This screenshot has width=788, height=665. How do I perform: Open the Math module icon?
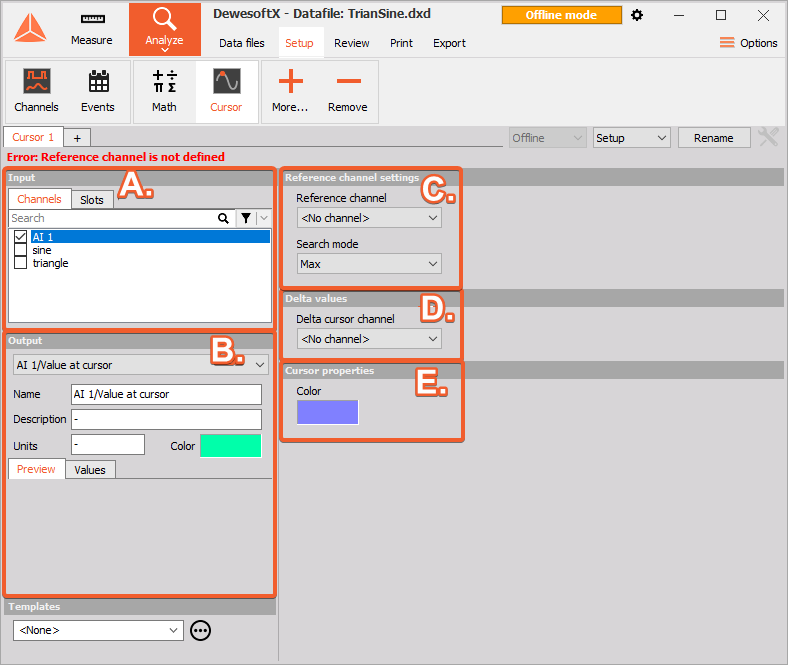point(164,91)
